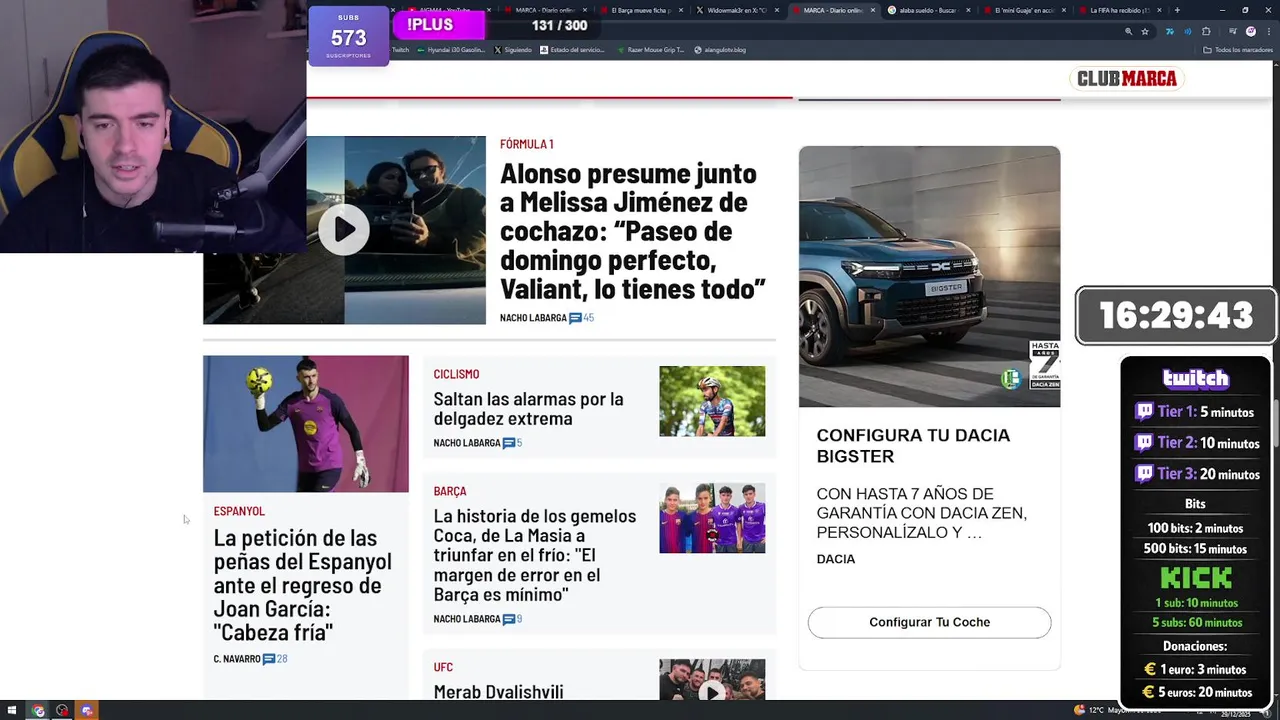Open the ESPANYOL section label

click(239, 511)
